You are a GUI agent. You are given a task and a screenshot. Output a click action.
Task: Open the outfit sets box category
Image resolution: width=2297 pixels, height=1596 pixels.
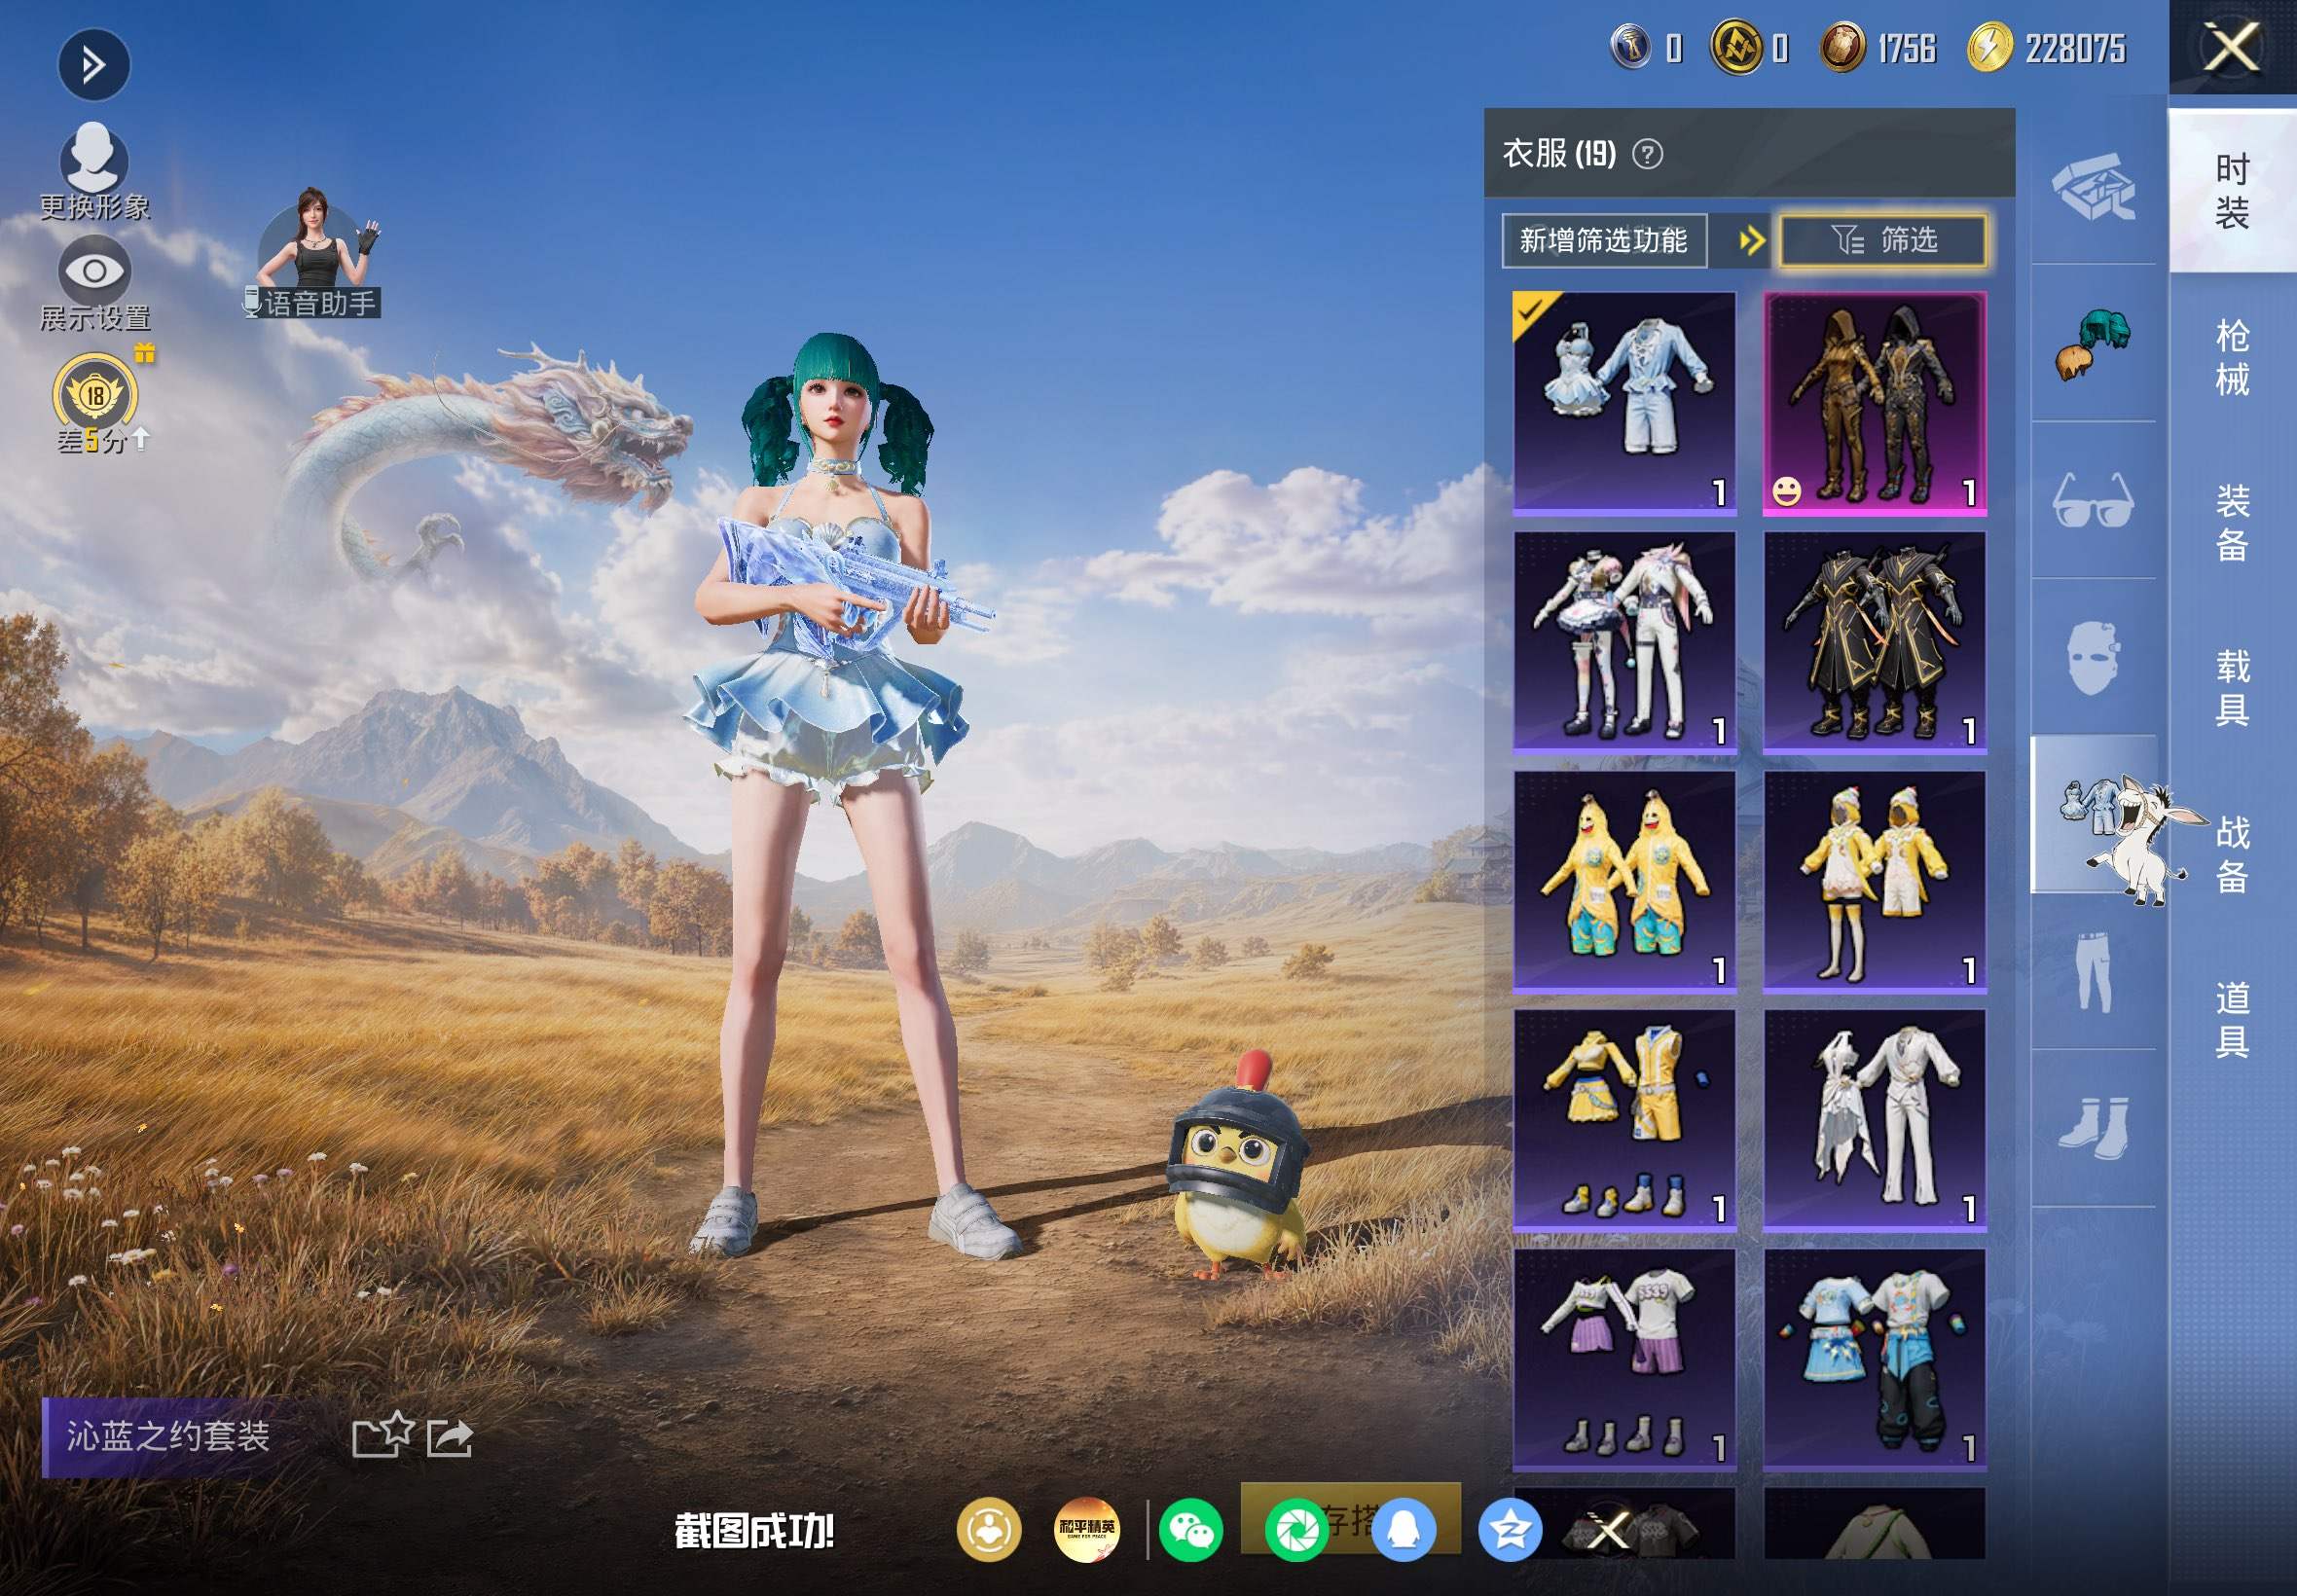click(2093, 187)
